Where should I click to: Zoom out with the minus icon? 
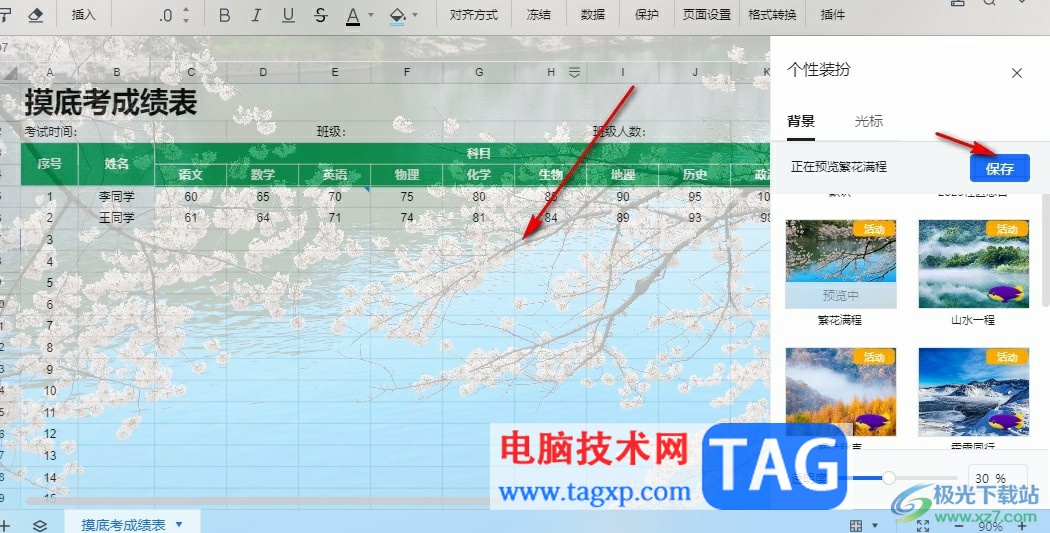point(958,526)
